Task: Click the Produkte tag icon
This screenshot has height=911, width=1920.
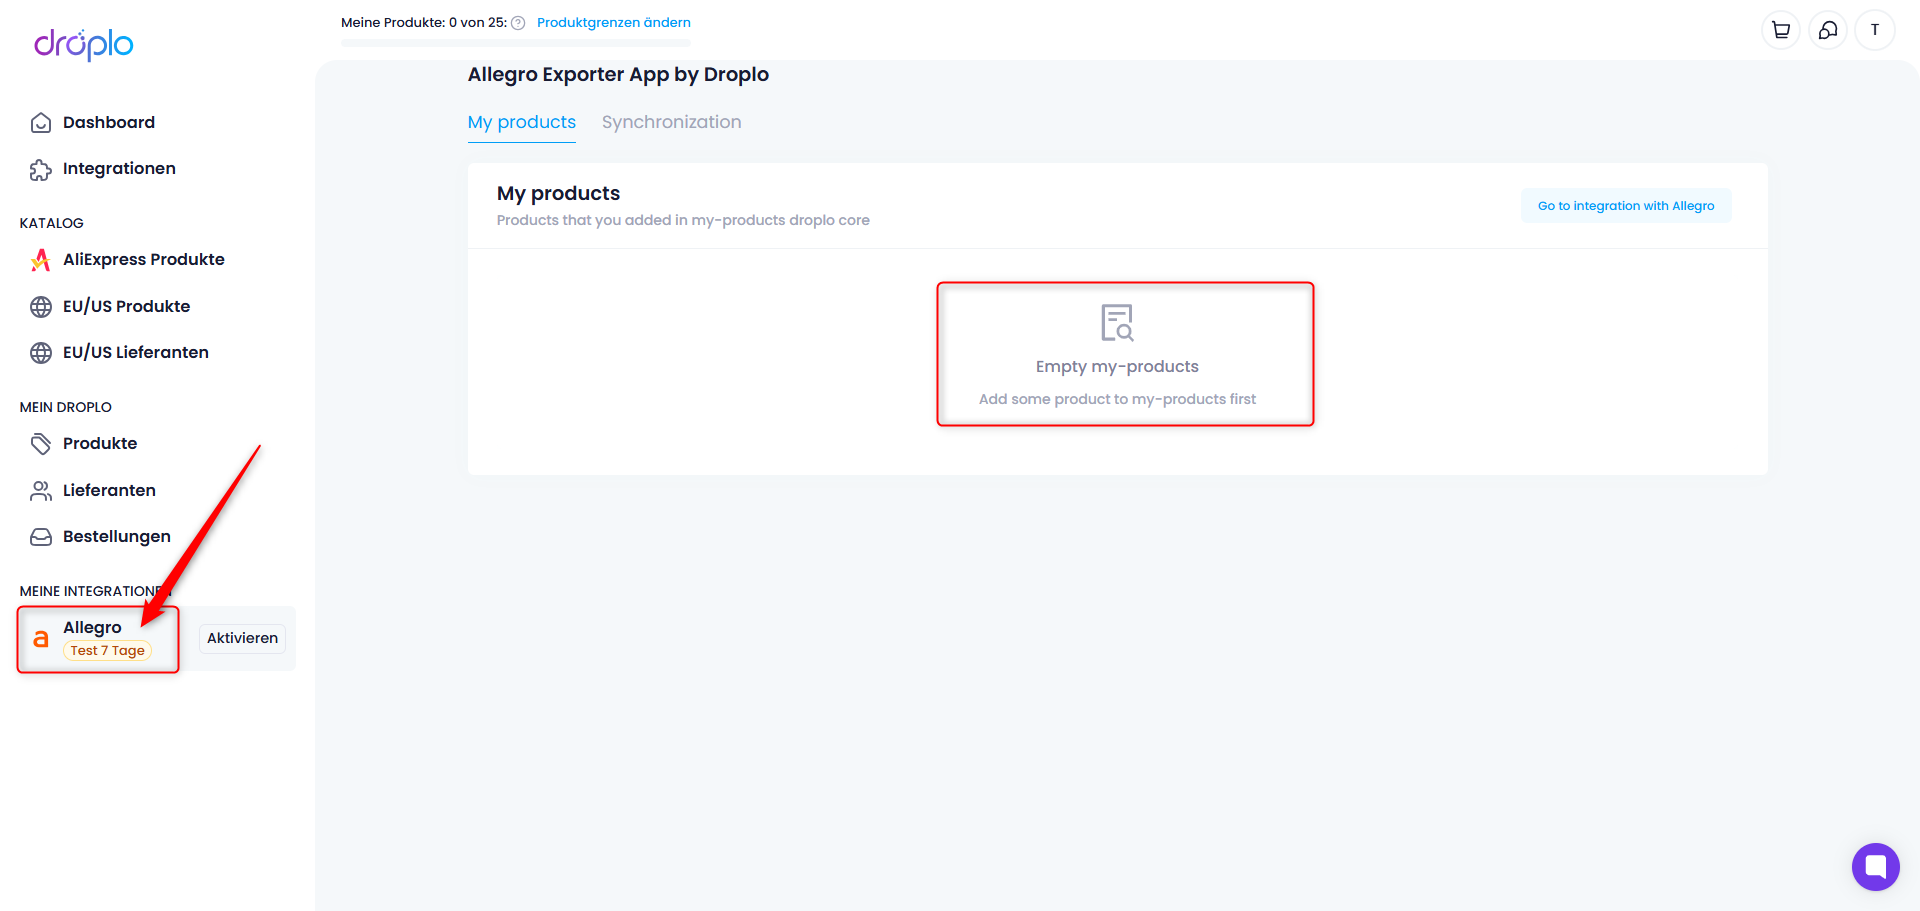Action: pyautogui.click(x=41, y=444)
